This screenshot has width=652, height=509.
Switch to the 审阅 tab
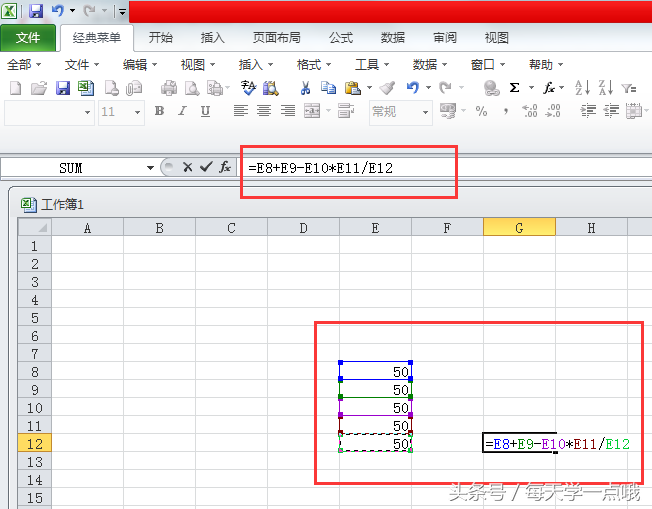445,38
